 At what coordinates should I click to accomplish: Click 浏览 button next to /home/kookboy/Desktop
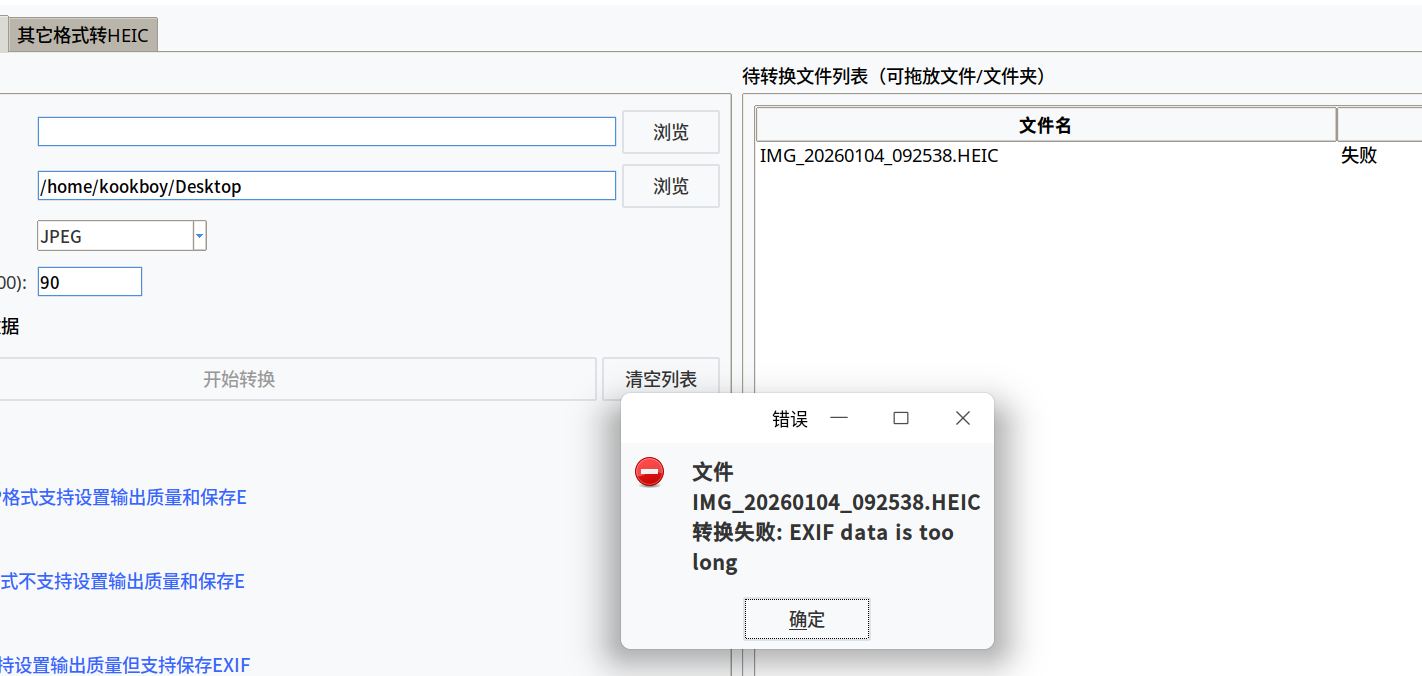[x=671, y=186]
